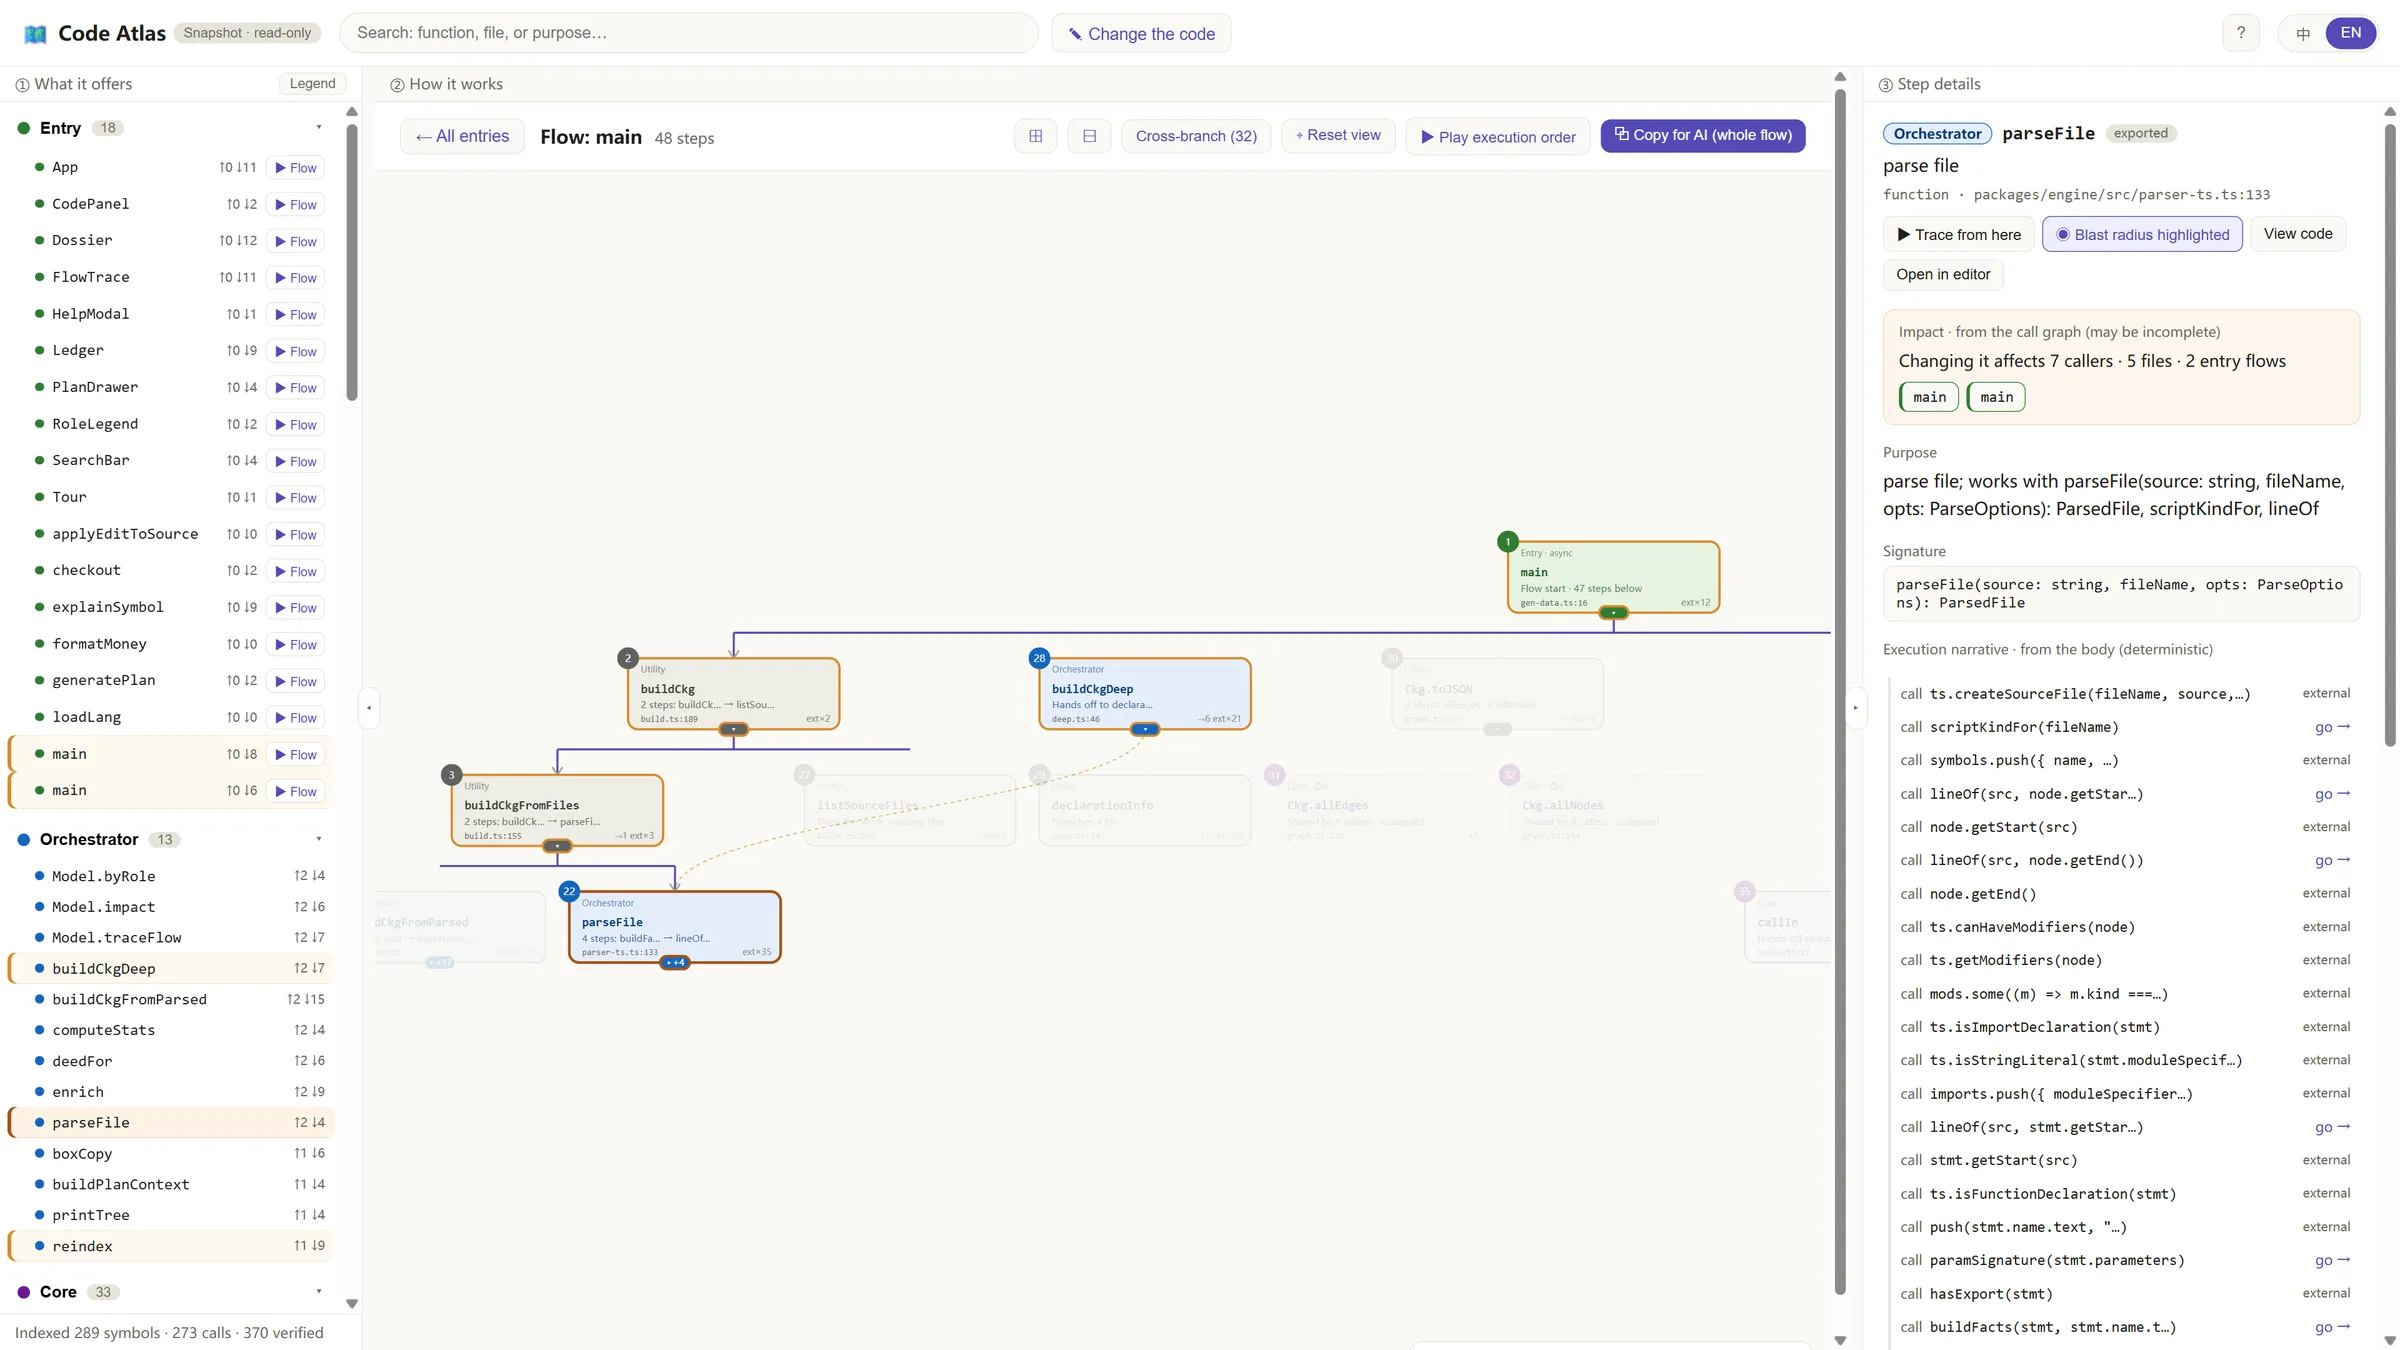Click the go arrow next to buildFacts(stmt, stmt.name.t…)
The height and width of the screenshot is (1350, 2400).
pos(2332,1327)
